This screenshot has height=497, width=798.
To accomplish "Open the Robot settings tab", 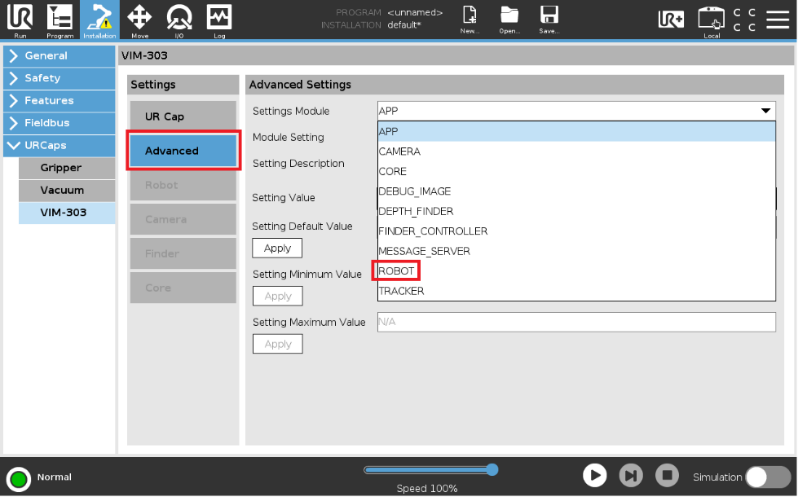I will [x=183, y=185].
